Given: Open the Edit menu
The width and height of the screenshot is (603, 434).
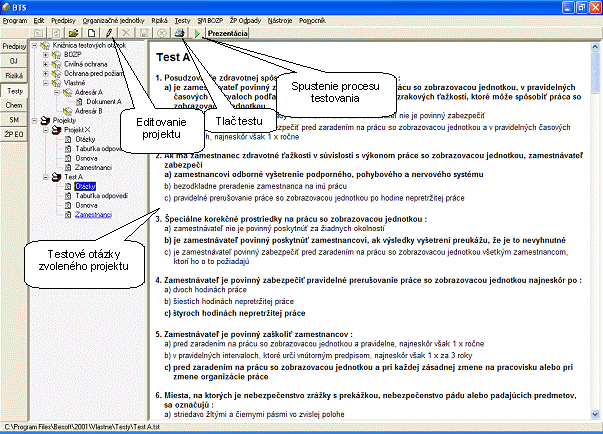Looking at the screenshot, I should 39,21.
